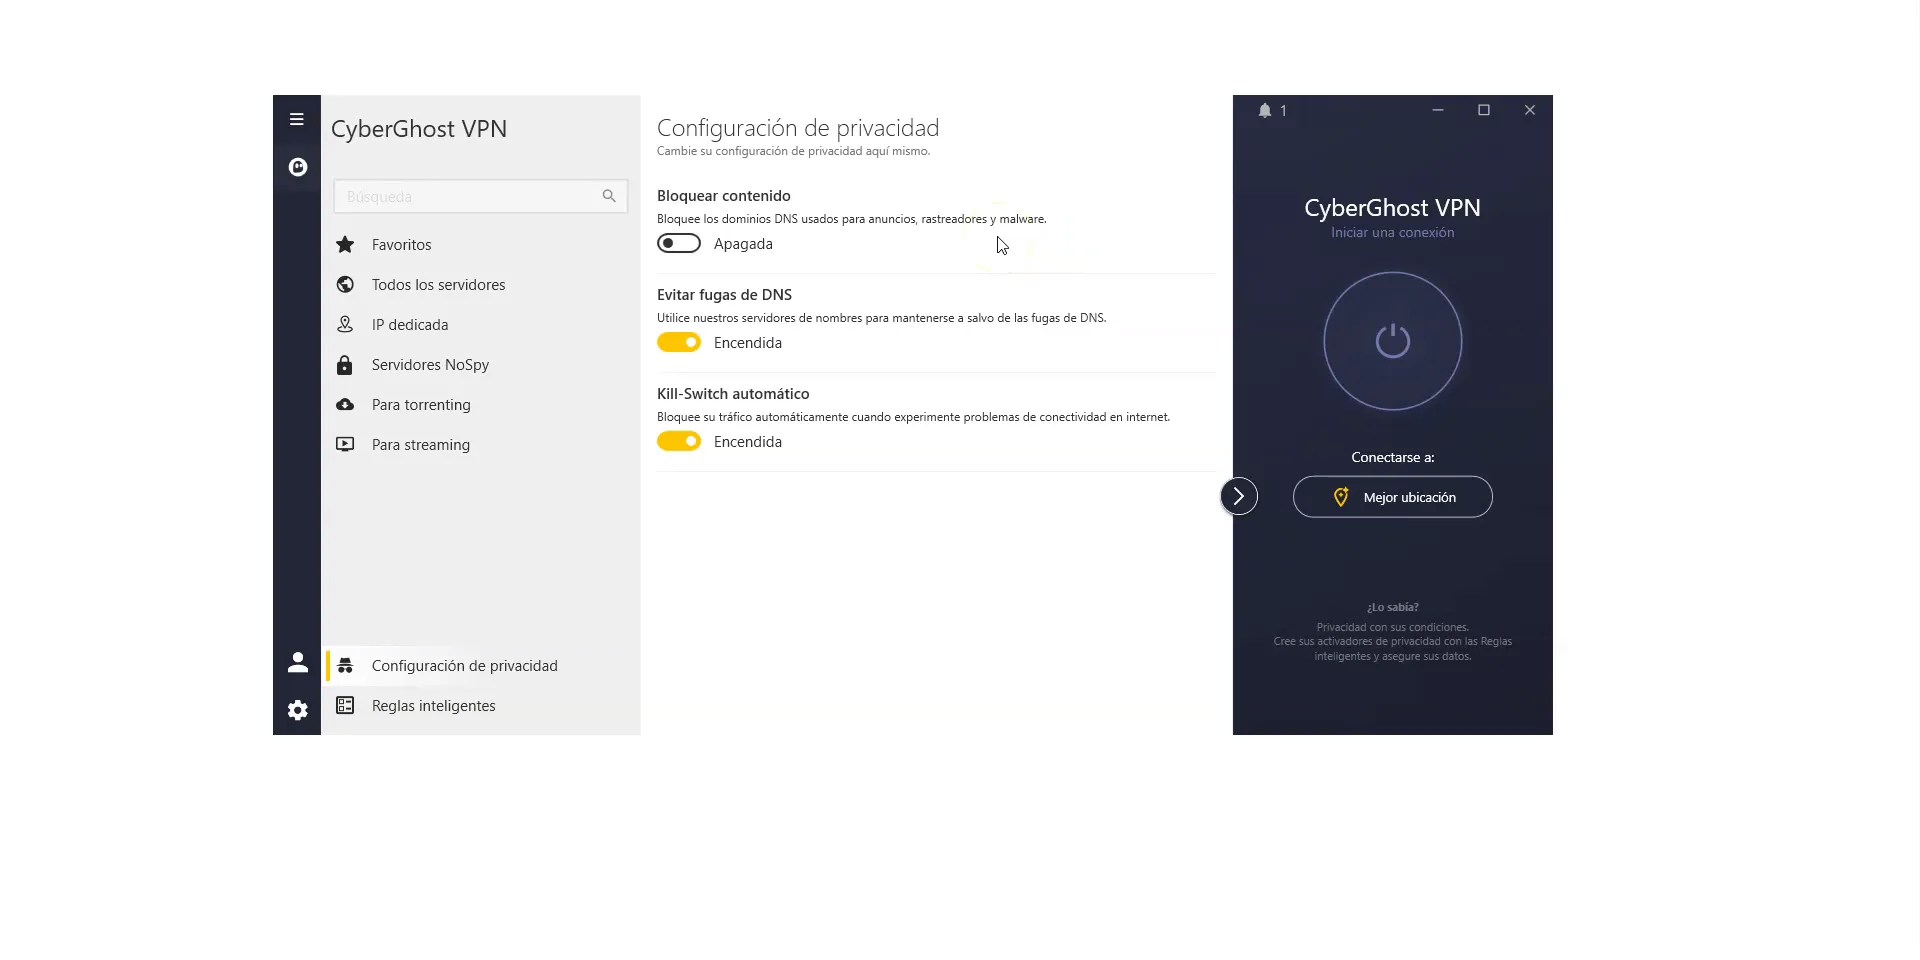The image size is (1920, 960).
Task: Open the Favoritos list
Action: click(x=481, y=244)
